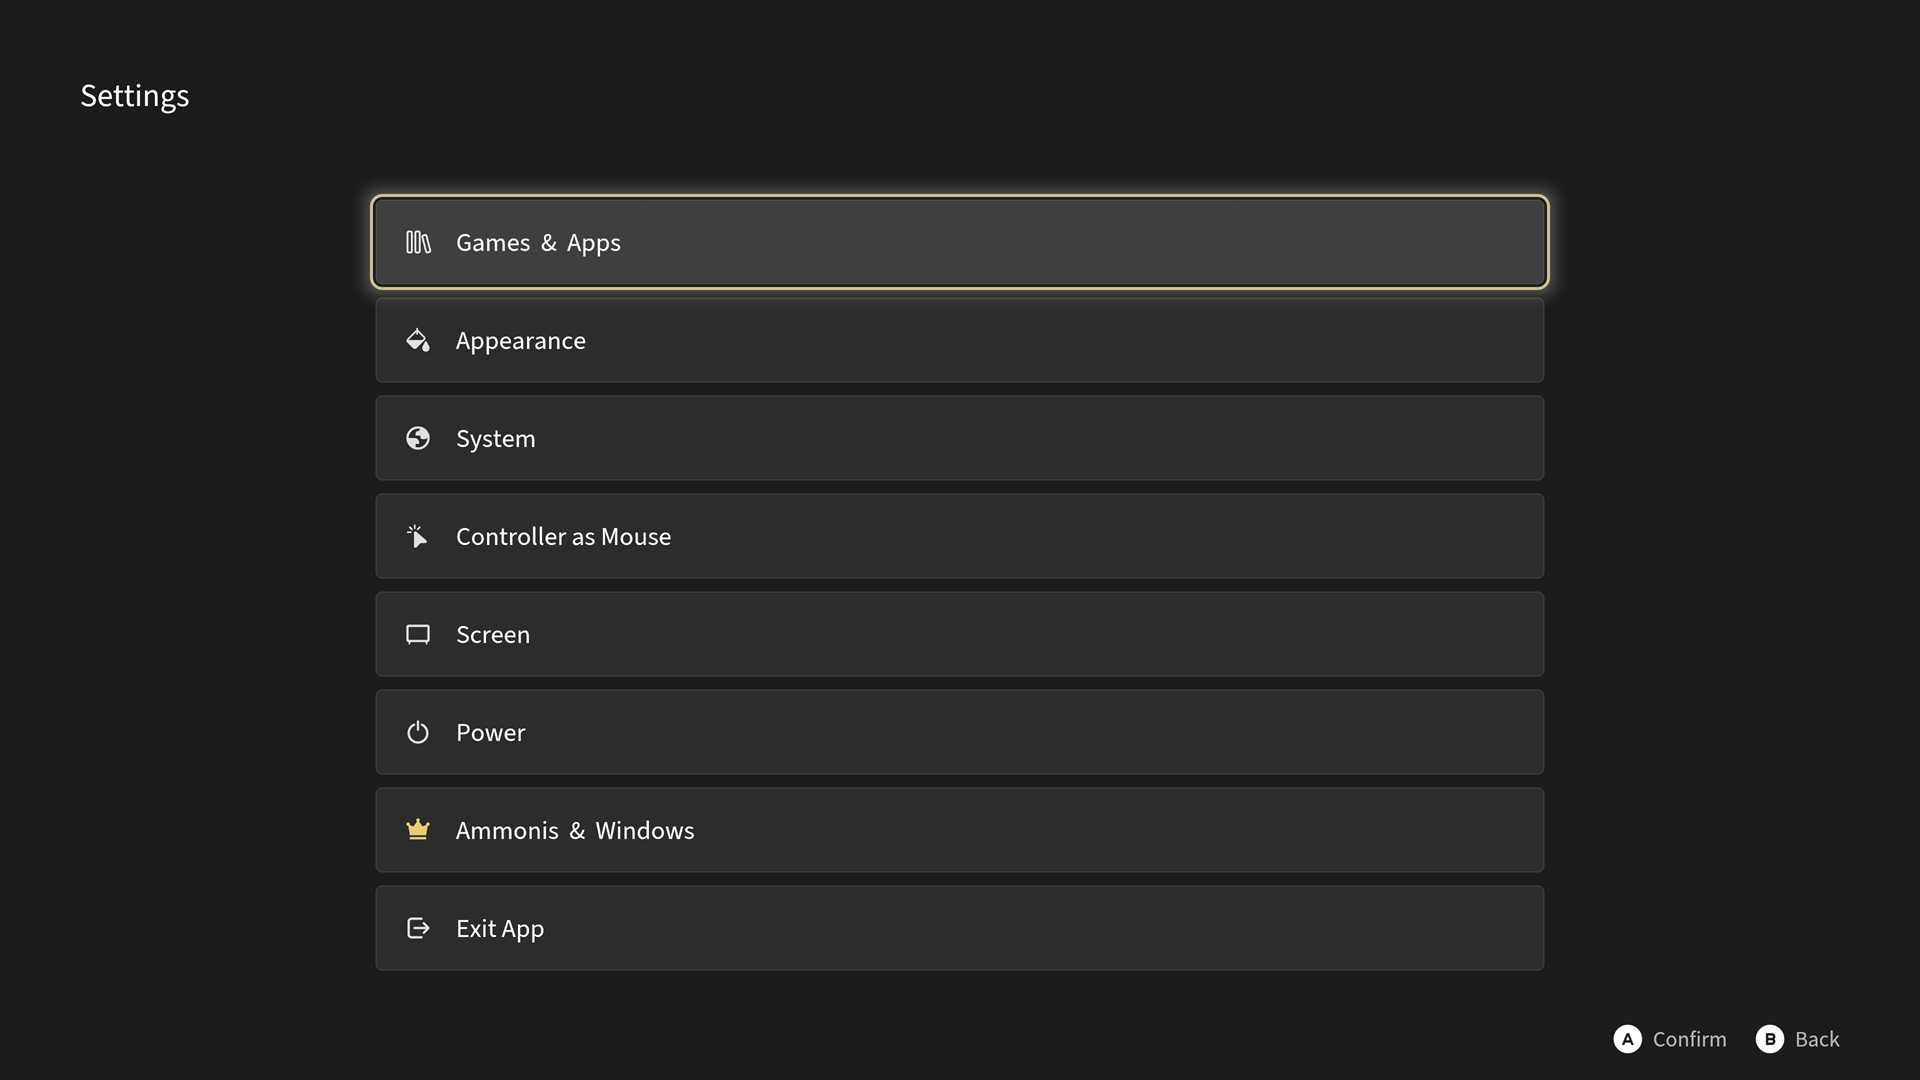
Task: Click the Confirm label
Action: 1689,1039
